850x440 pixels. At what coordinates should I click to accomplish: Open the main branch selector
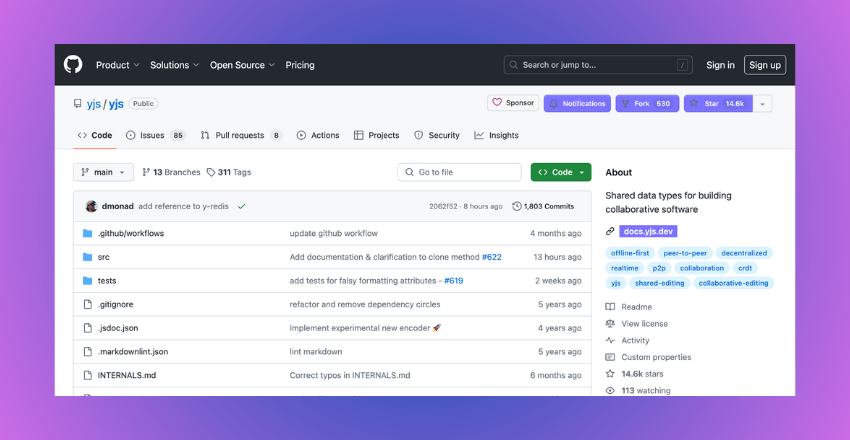[x=104, y=172]
